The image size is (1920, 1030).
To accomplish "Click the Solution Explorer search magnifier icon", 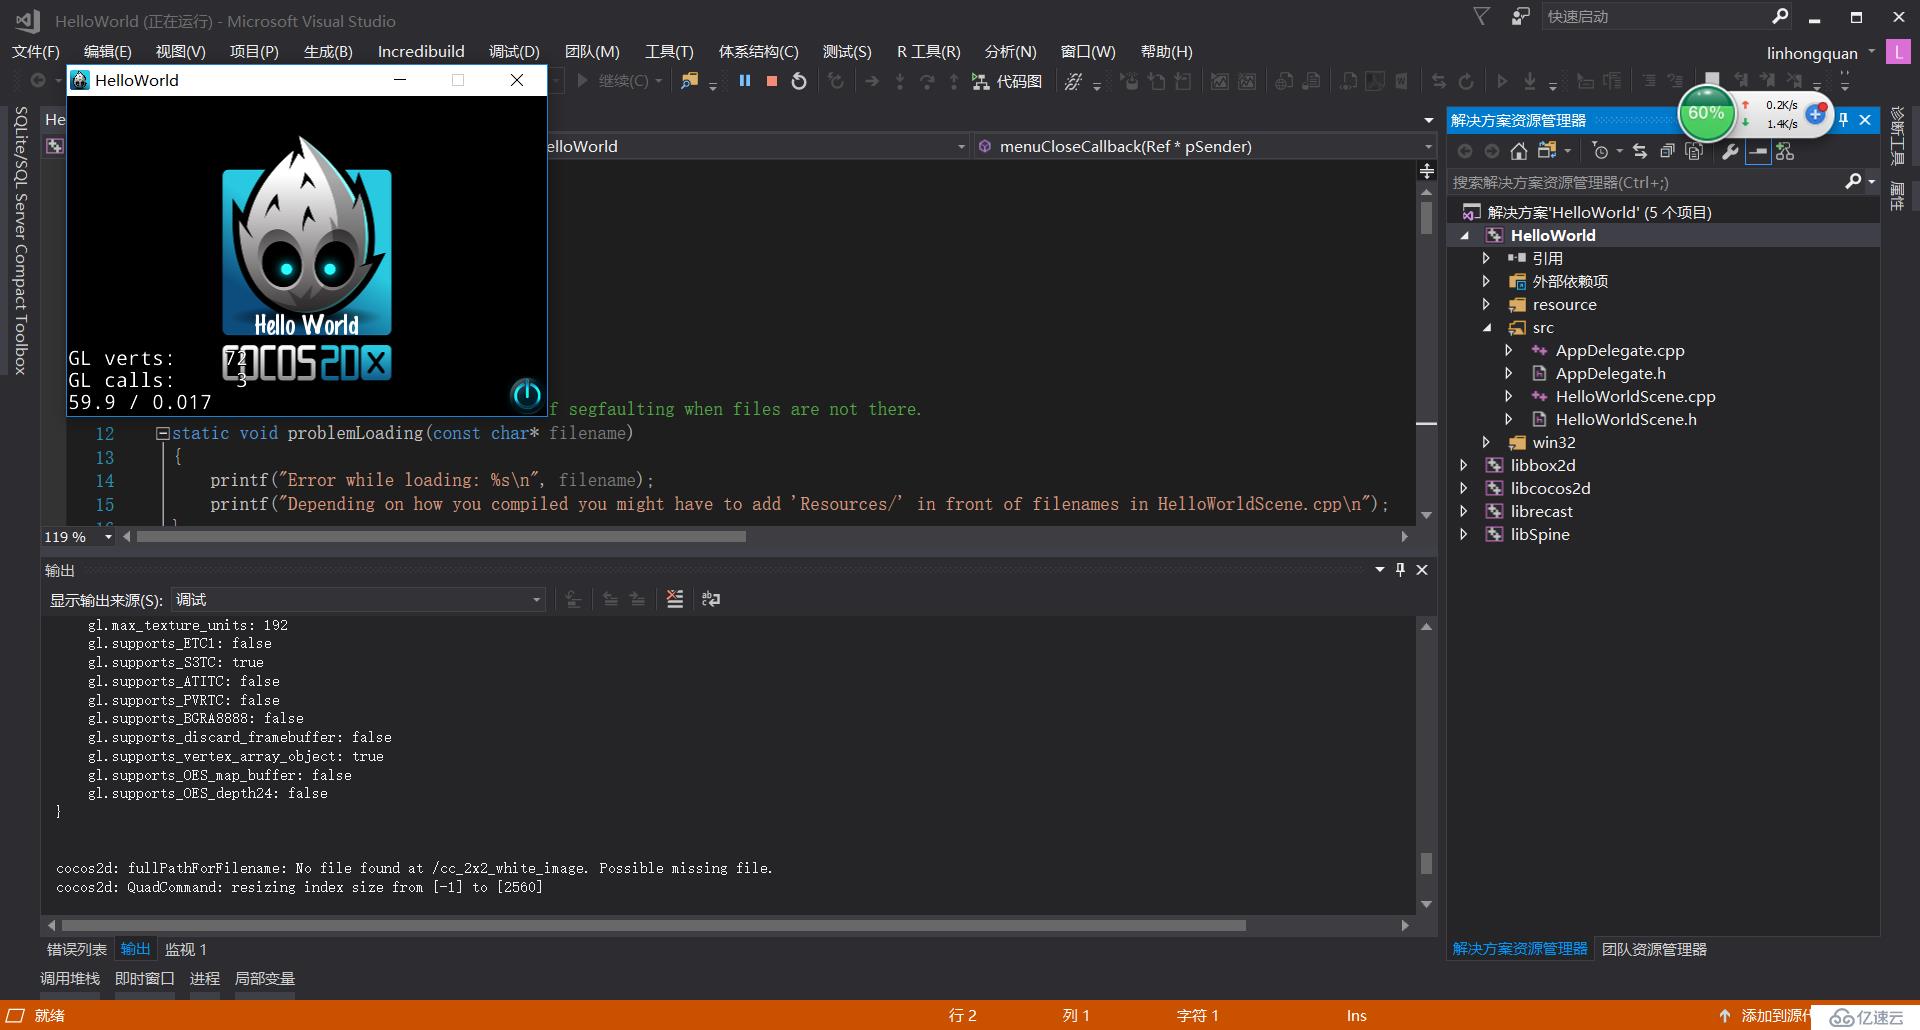I will click(1853, 182).
